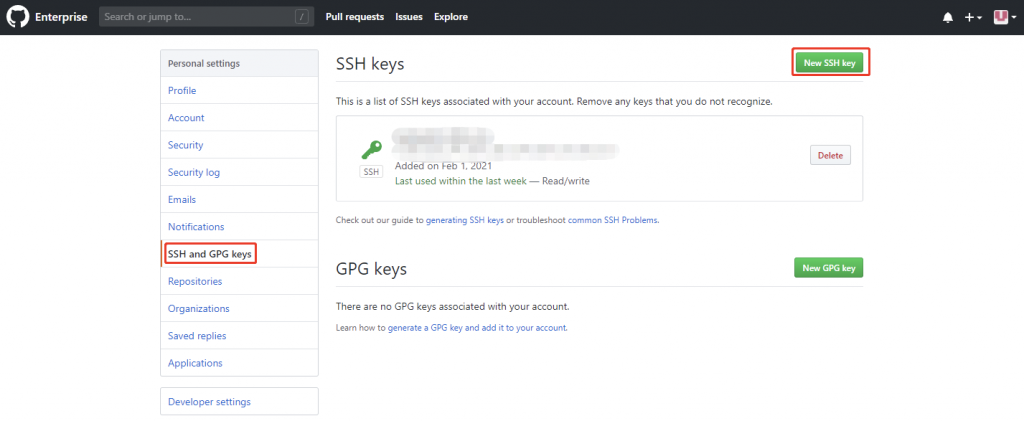Open Profile settings in sidebar

[x=182, y=91]
